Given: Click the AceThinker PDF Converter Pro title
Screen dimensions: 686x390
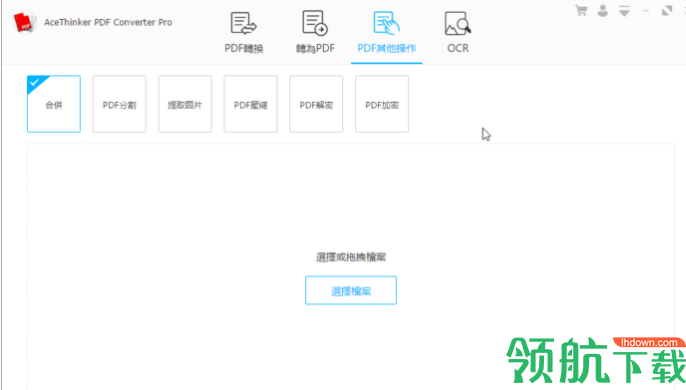Looking at the screenshot, I should (x=108, y=22).
